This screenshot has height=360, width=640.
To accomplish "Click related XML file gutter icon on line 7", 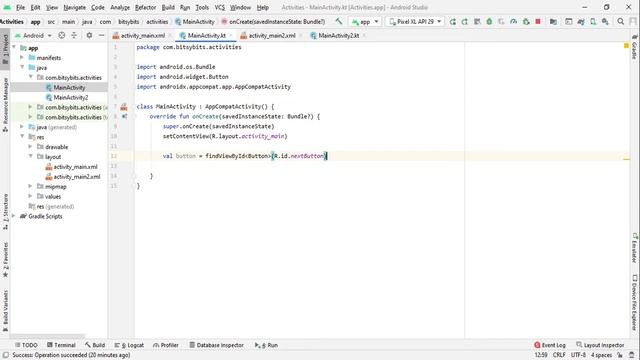I will point(124,107).
